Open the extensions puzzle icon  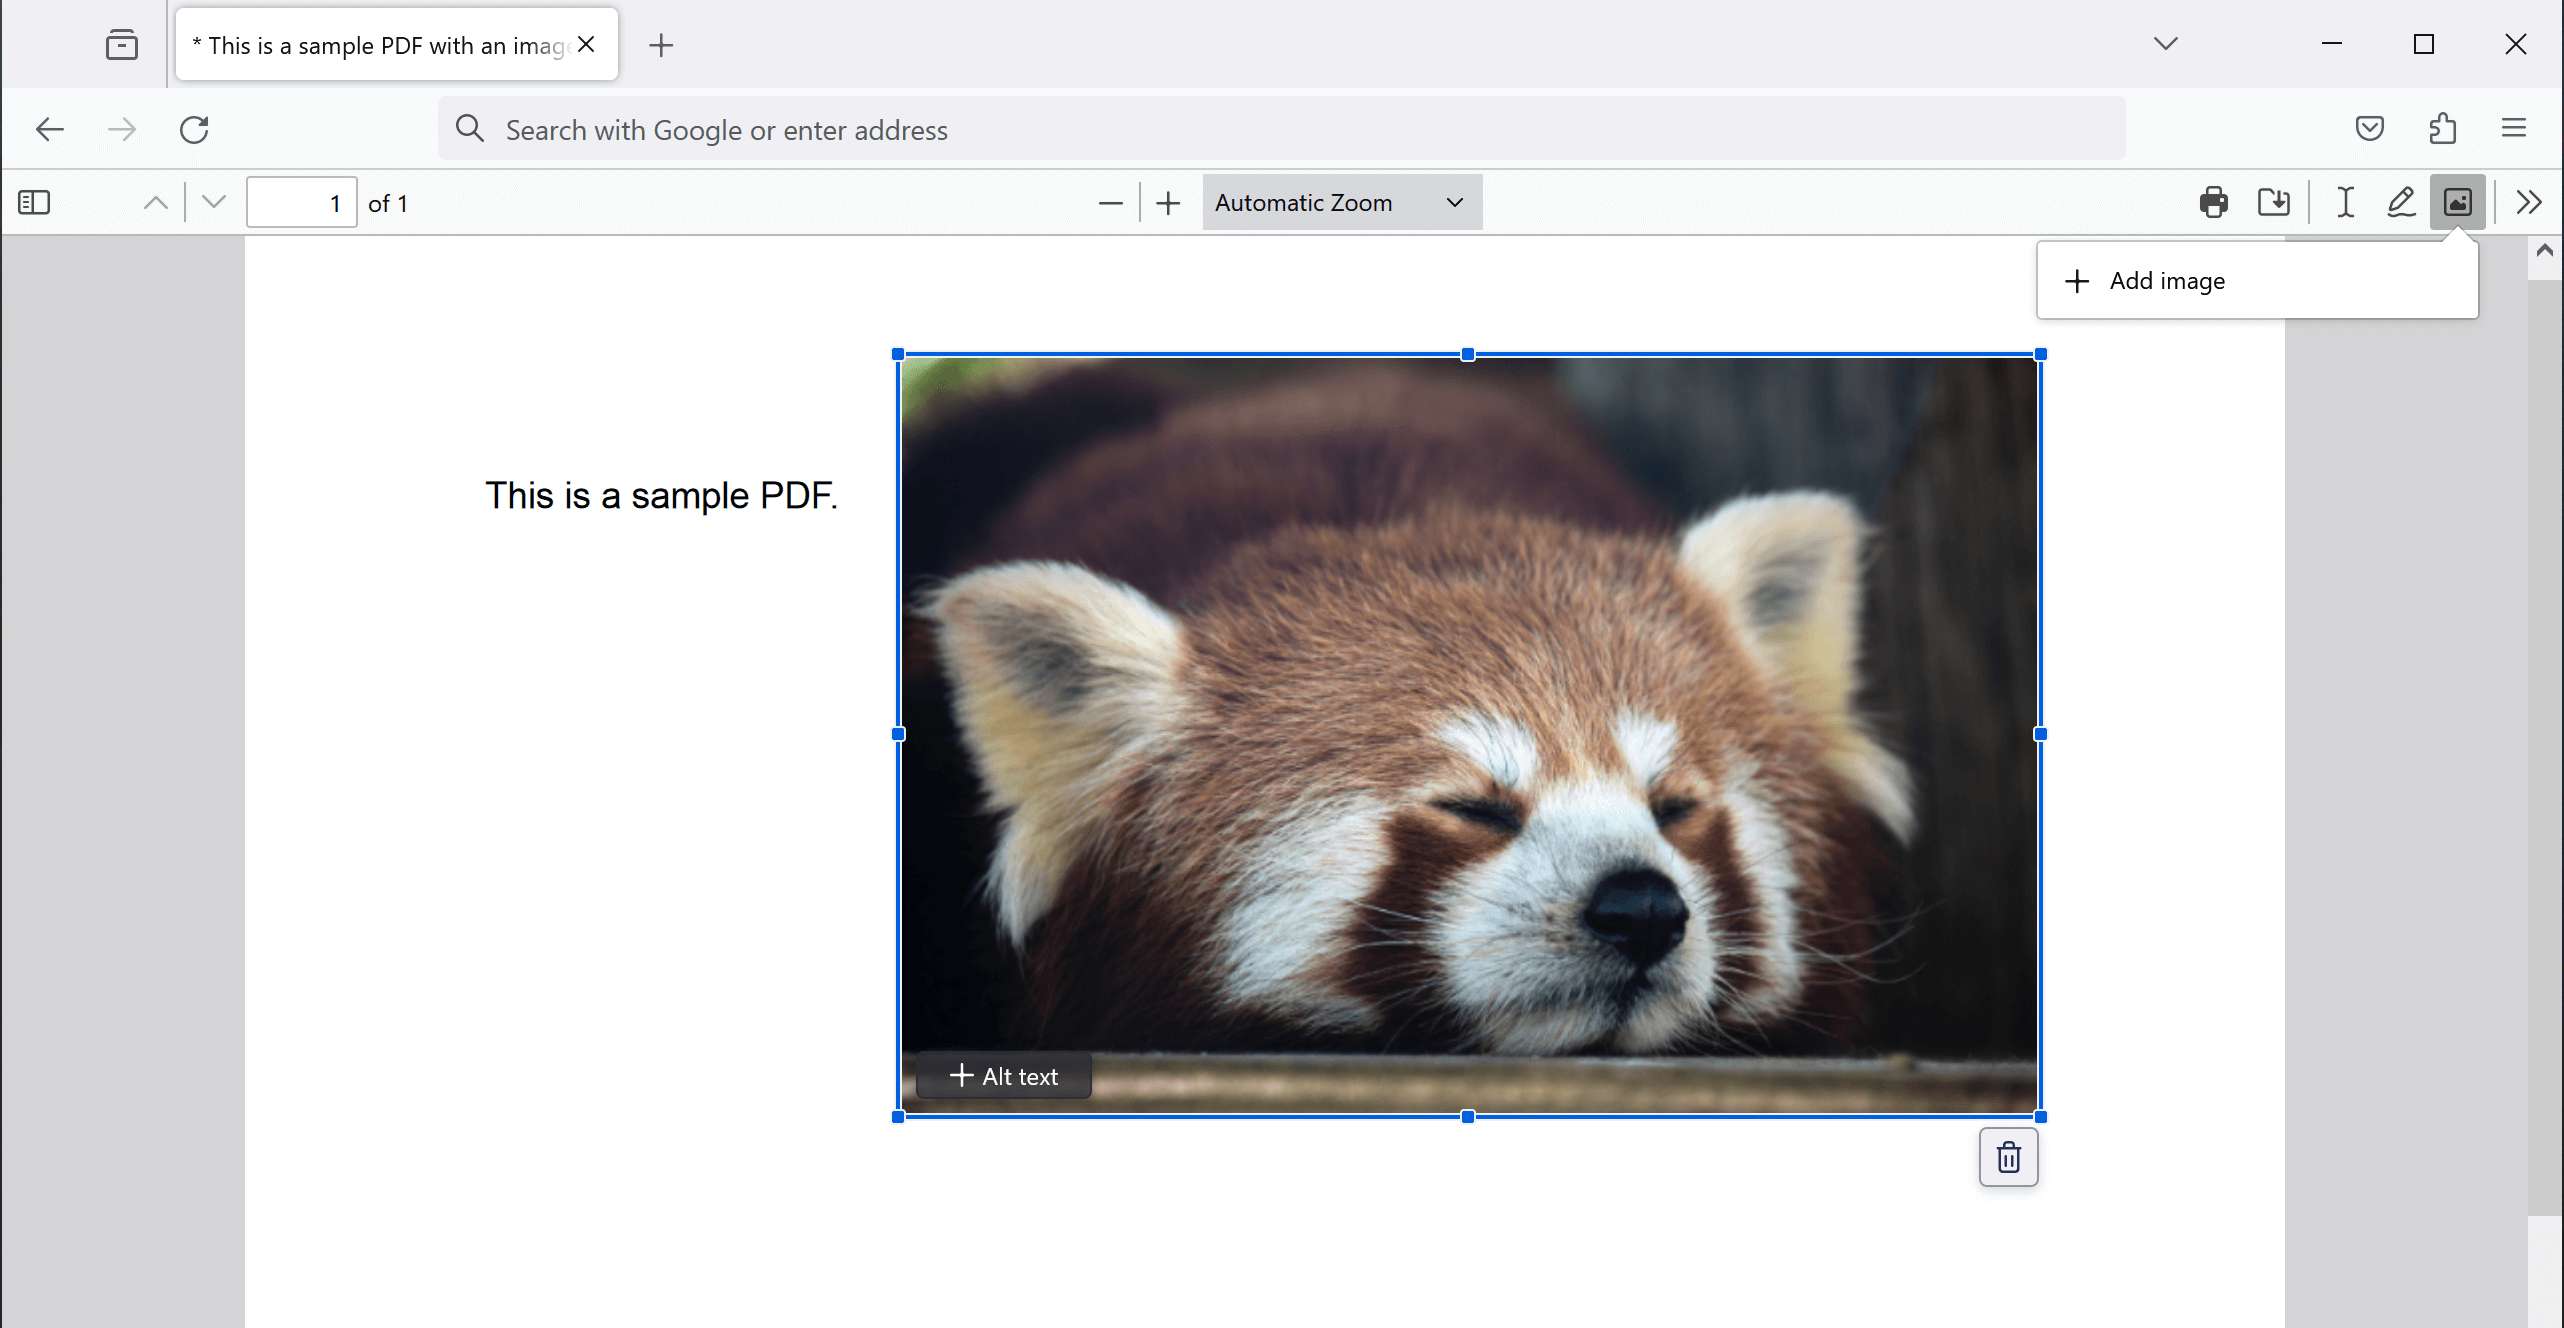[x=2442, y=128]
